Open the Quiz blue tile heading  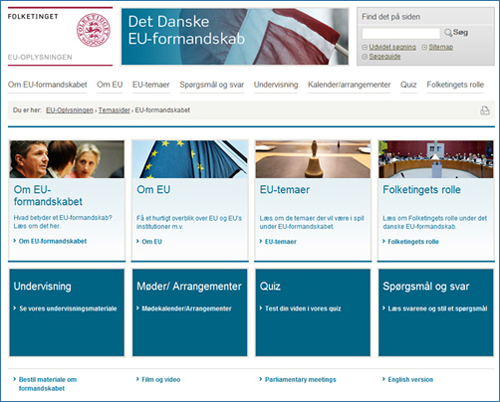(270, 286)
